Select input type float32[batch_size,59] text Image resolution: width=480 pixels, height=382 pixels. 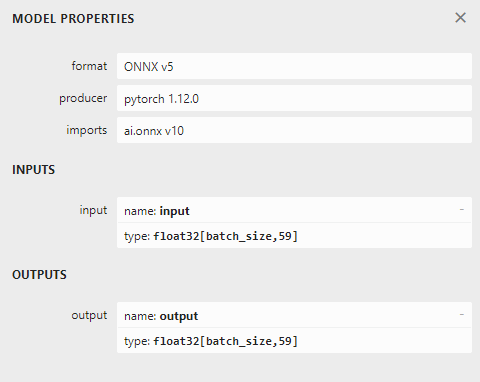(225, 236)
